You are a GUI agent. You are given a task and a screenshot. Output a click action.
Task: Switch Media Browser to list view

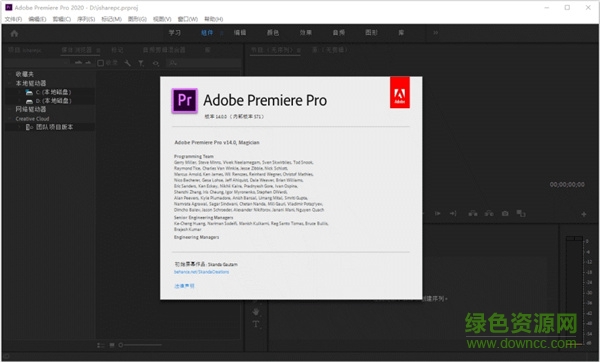point(101,345)
